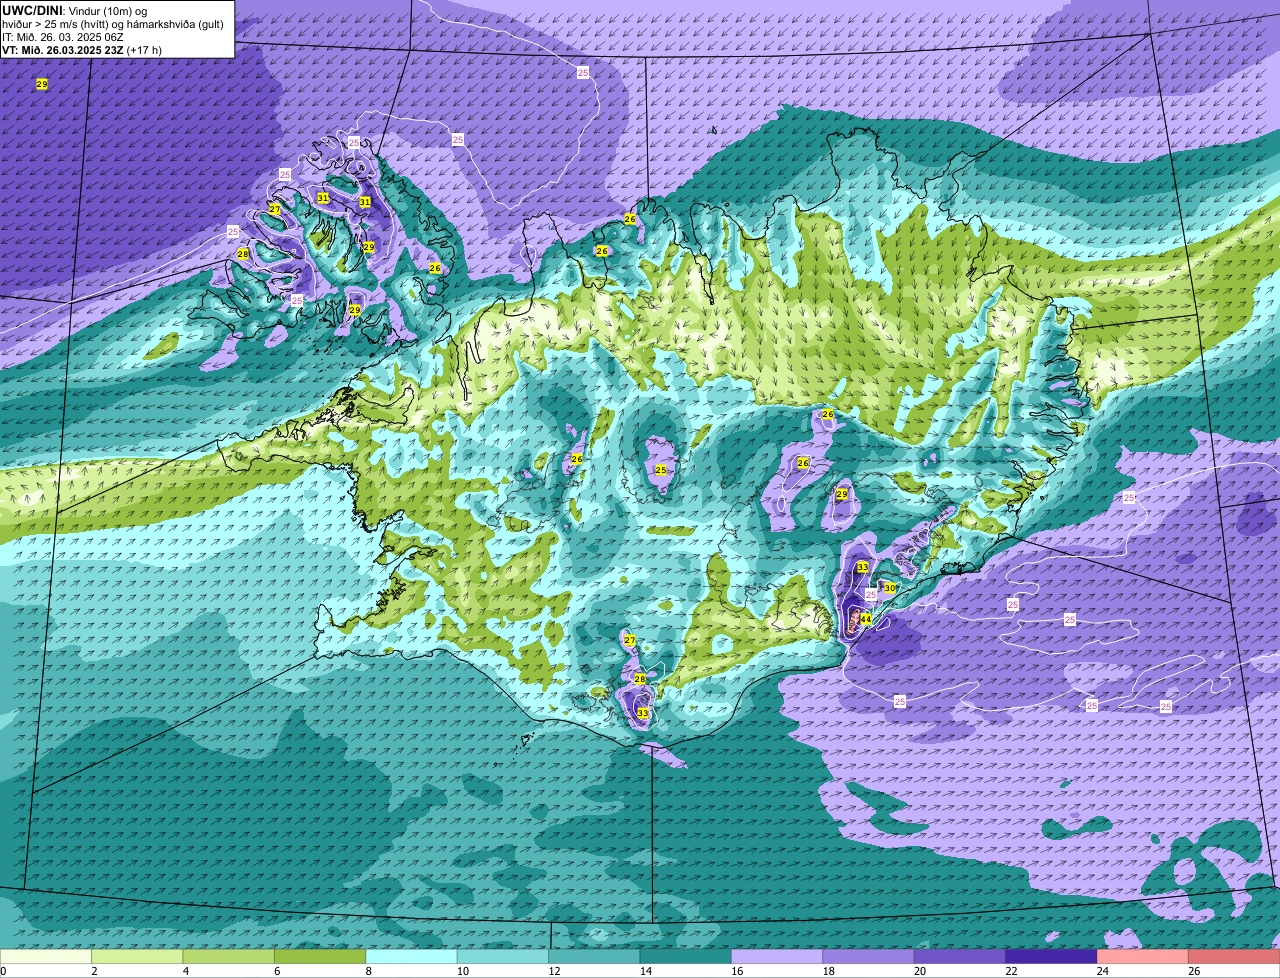This screenshot has height=978, width=1280.
Task: Select the legend scale value 14
Action: [646, 971]
